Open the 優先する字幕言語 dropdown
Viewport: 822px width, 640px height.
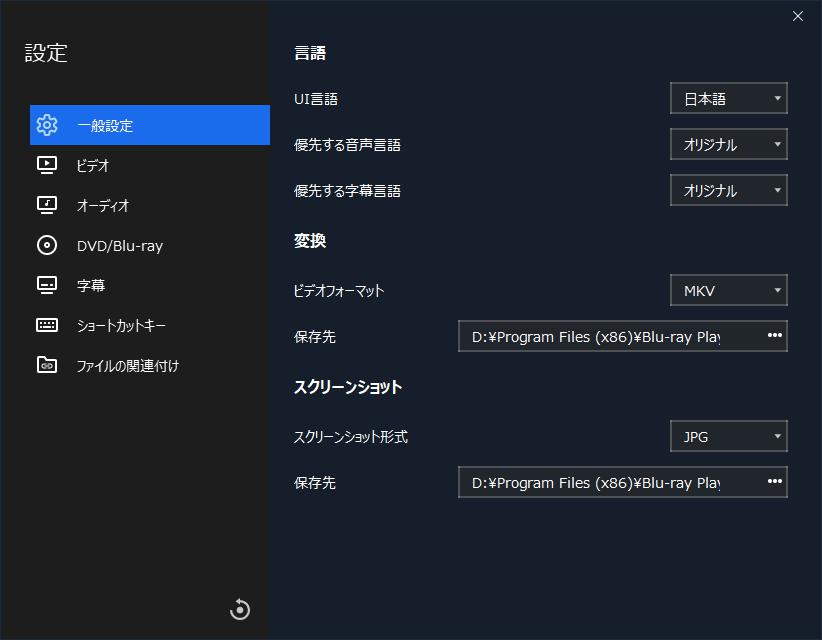728,190
